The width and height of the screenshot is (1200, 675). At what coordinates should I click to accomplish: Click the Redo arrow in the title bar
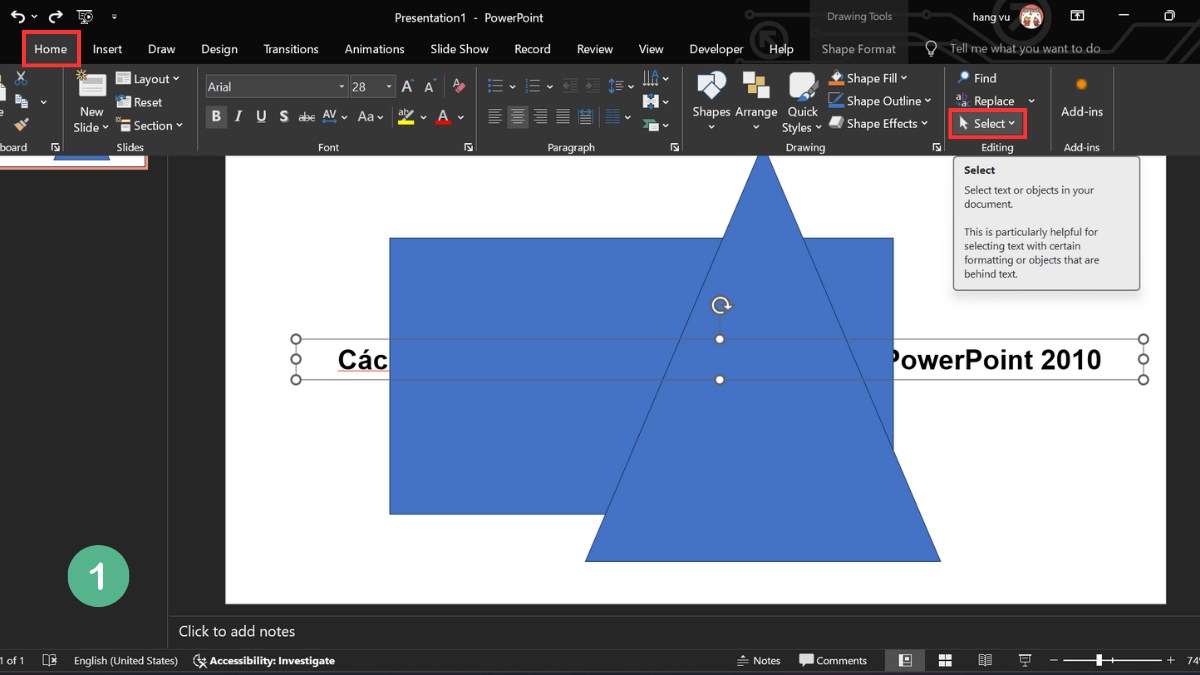pyautogui.click(x=56, y=17)
